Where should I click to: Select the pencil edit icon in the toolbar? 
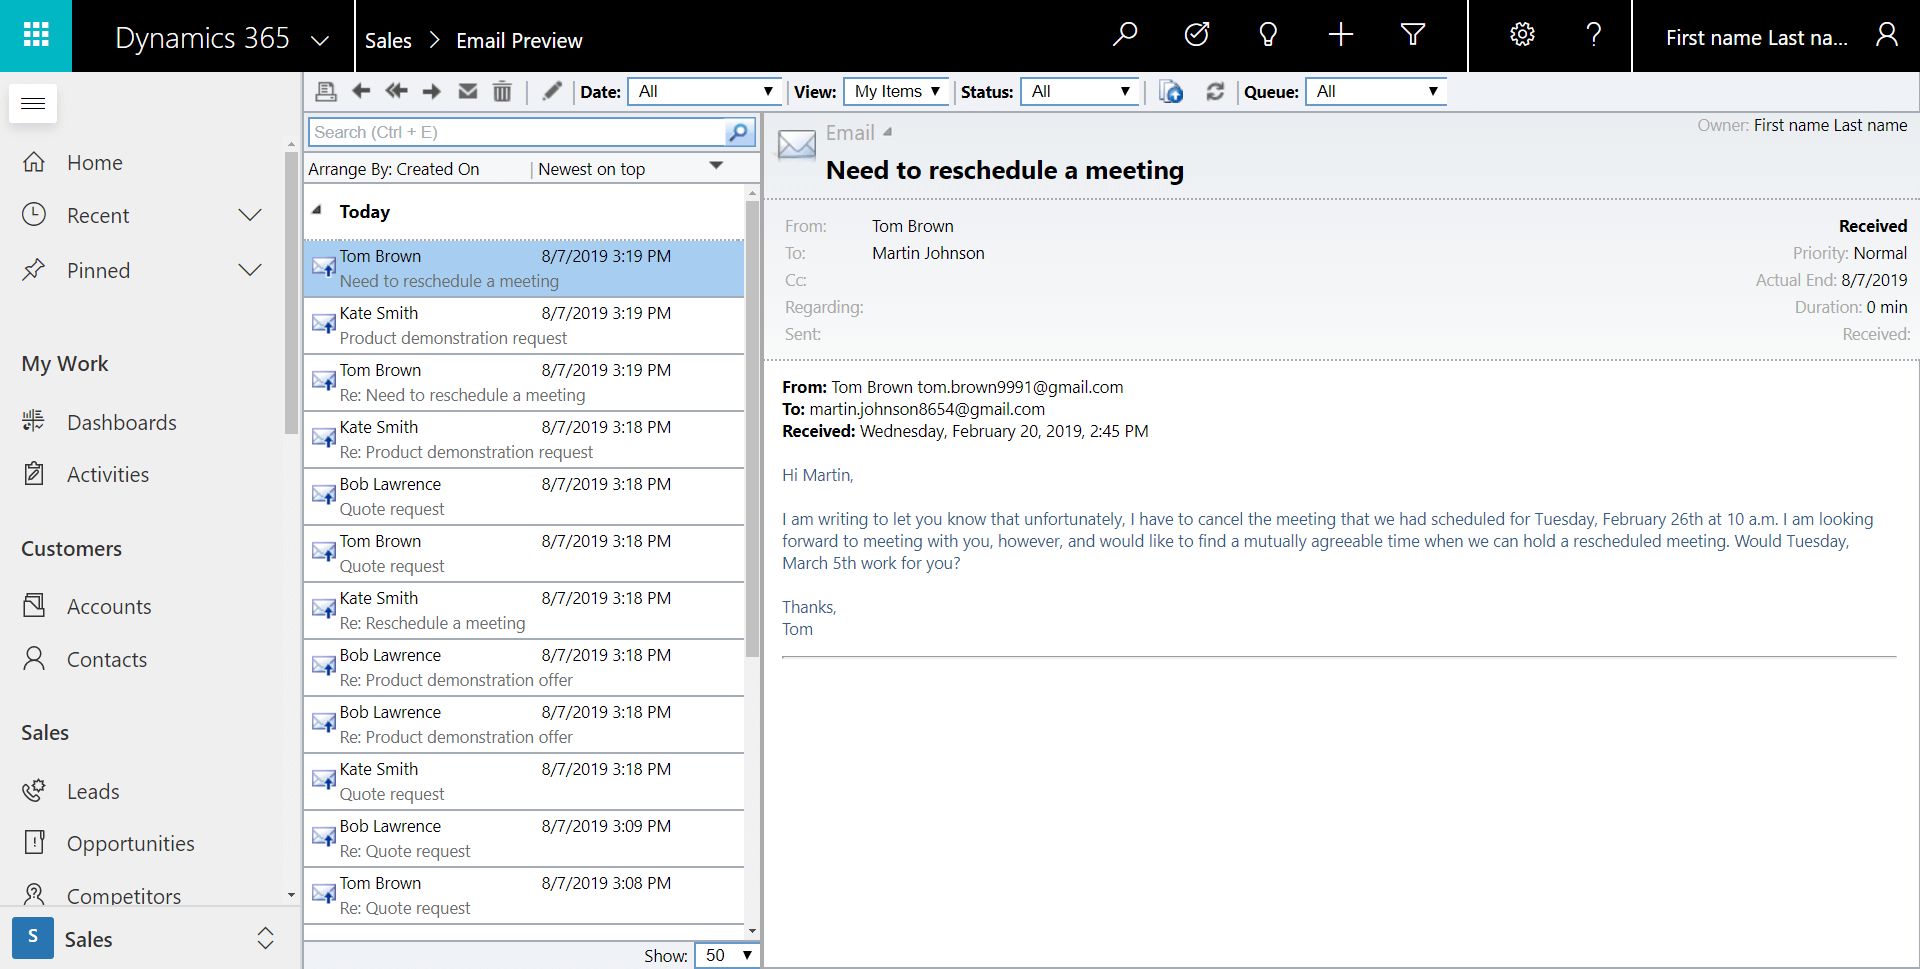(x=551, y=91)
